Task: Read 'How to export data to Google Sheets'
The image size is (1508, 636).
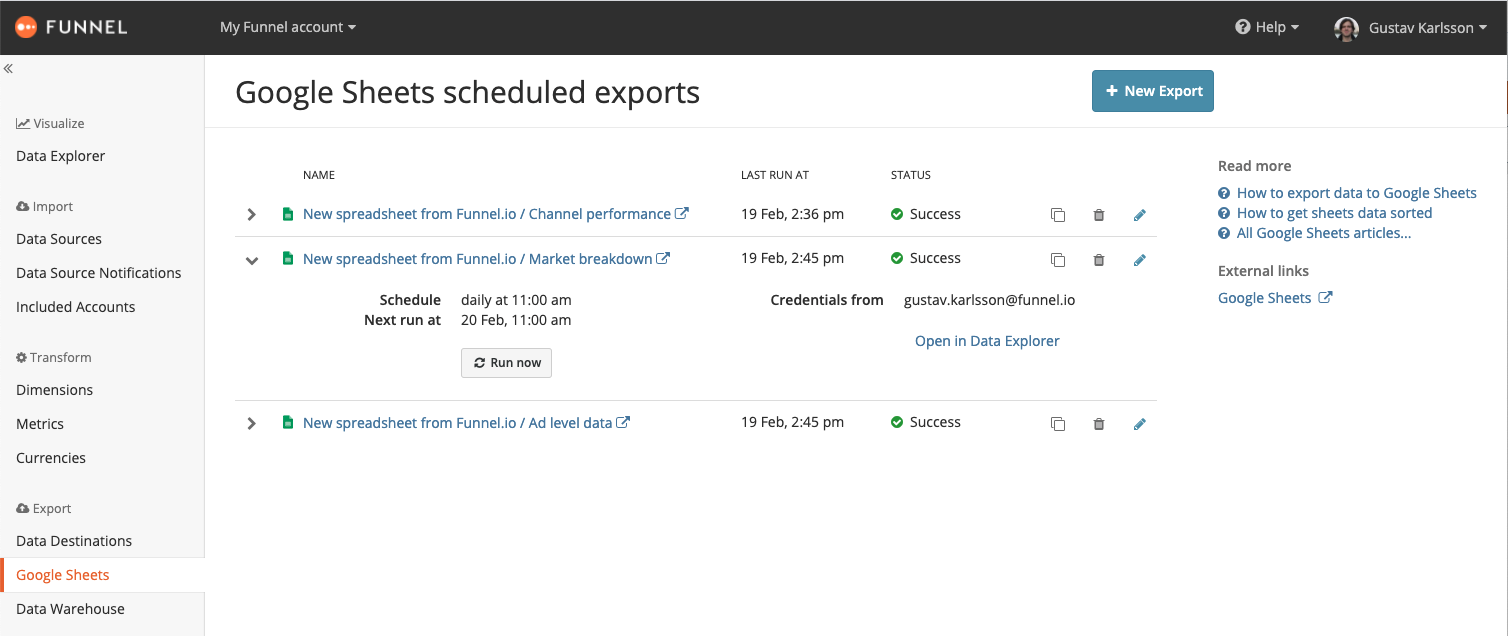Action: pyautogui.click(x=1357, y=193)
